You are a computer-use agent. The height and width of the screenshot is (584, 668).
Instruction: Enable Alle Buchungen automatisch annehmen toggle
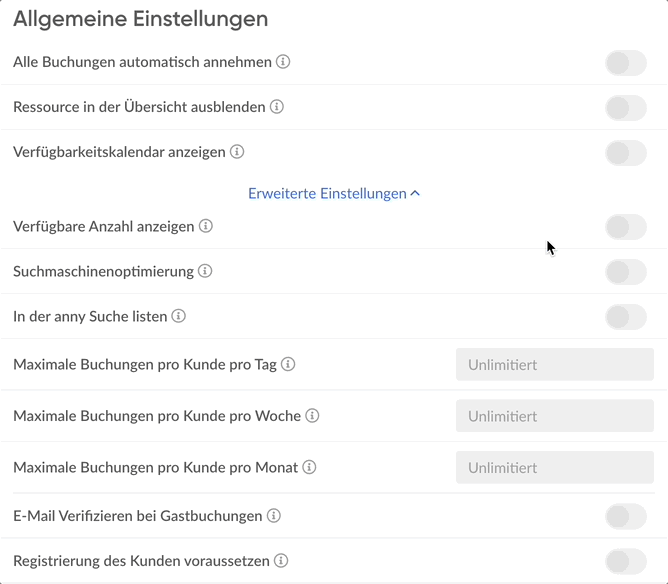(626, 63)
